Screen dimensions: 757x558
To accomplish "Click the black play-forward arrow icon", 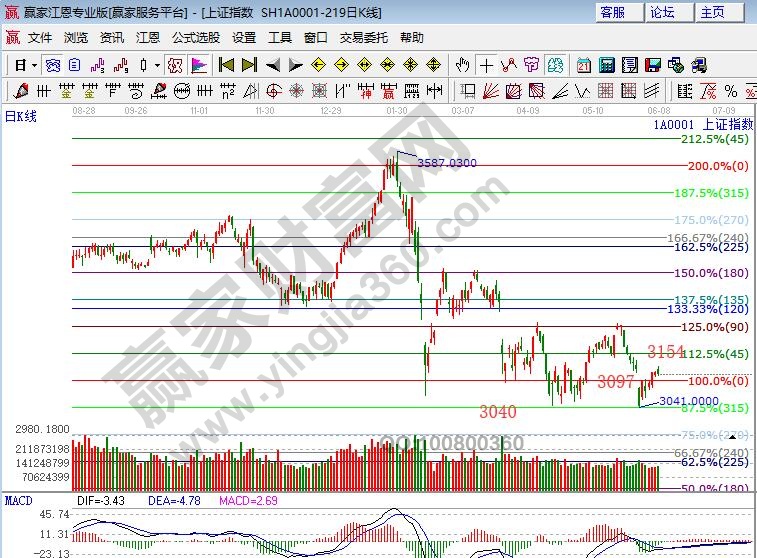I will (295, 65).
